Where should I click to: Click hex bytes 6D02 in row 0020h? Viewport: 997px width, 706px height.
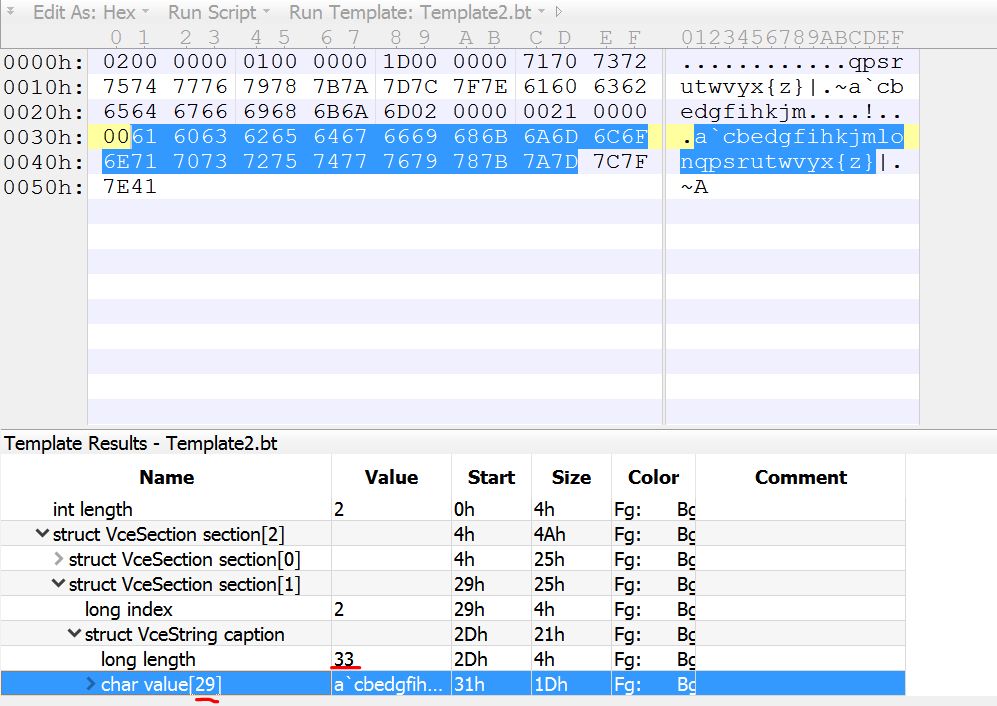(x=409, y=111)
